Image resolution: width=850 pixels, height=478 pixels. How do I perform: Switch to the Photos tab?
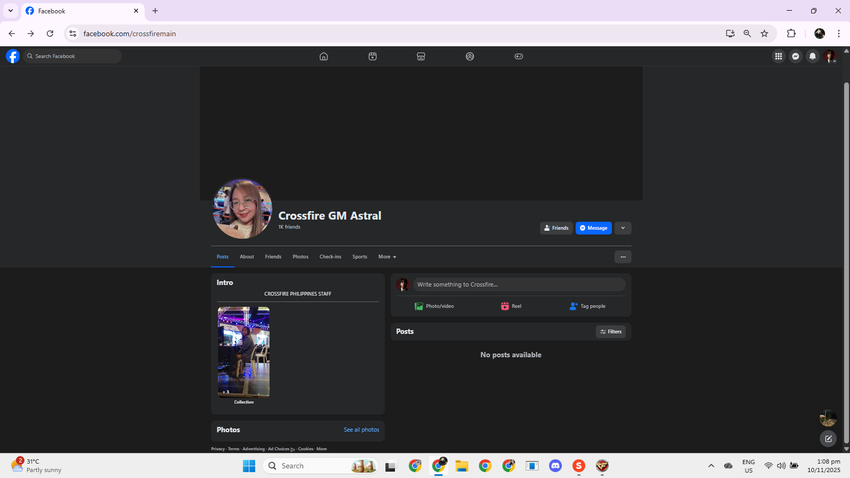pos(300,257)
